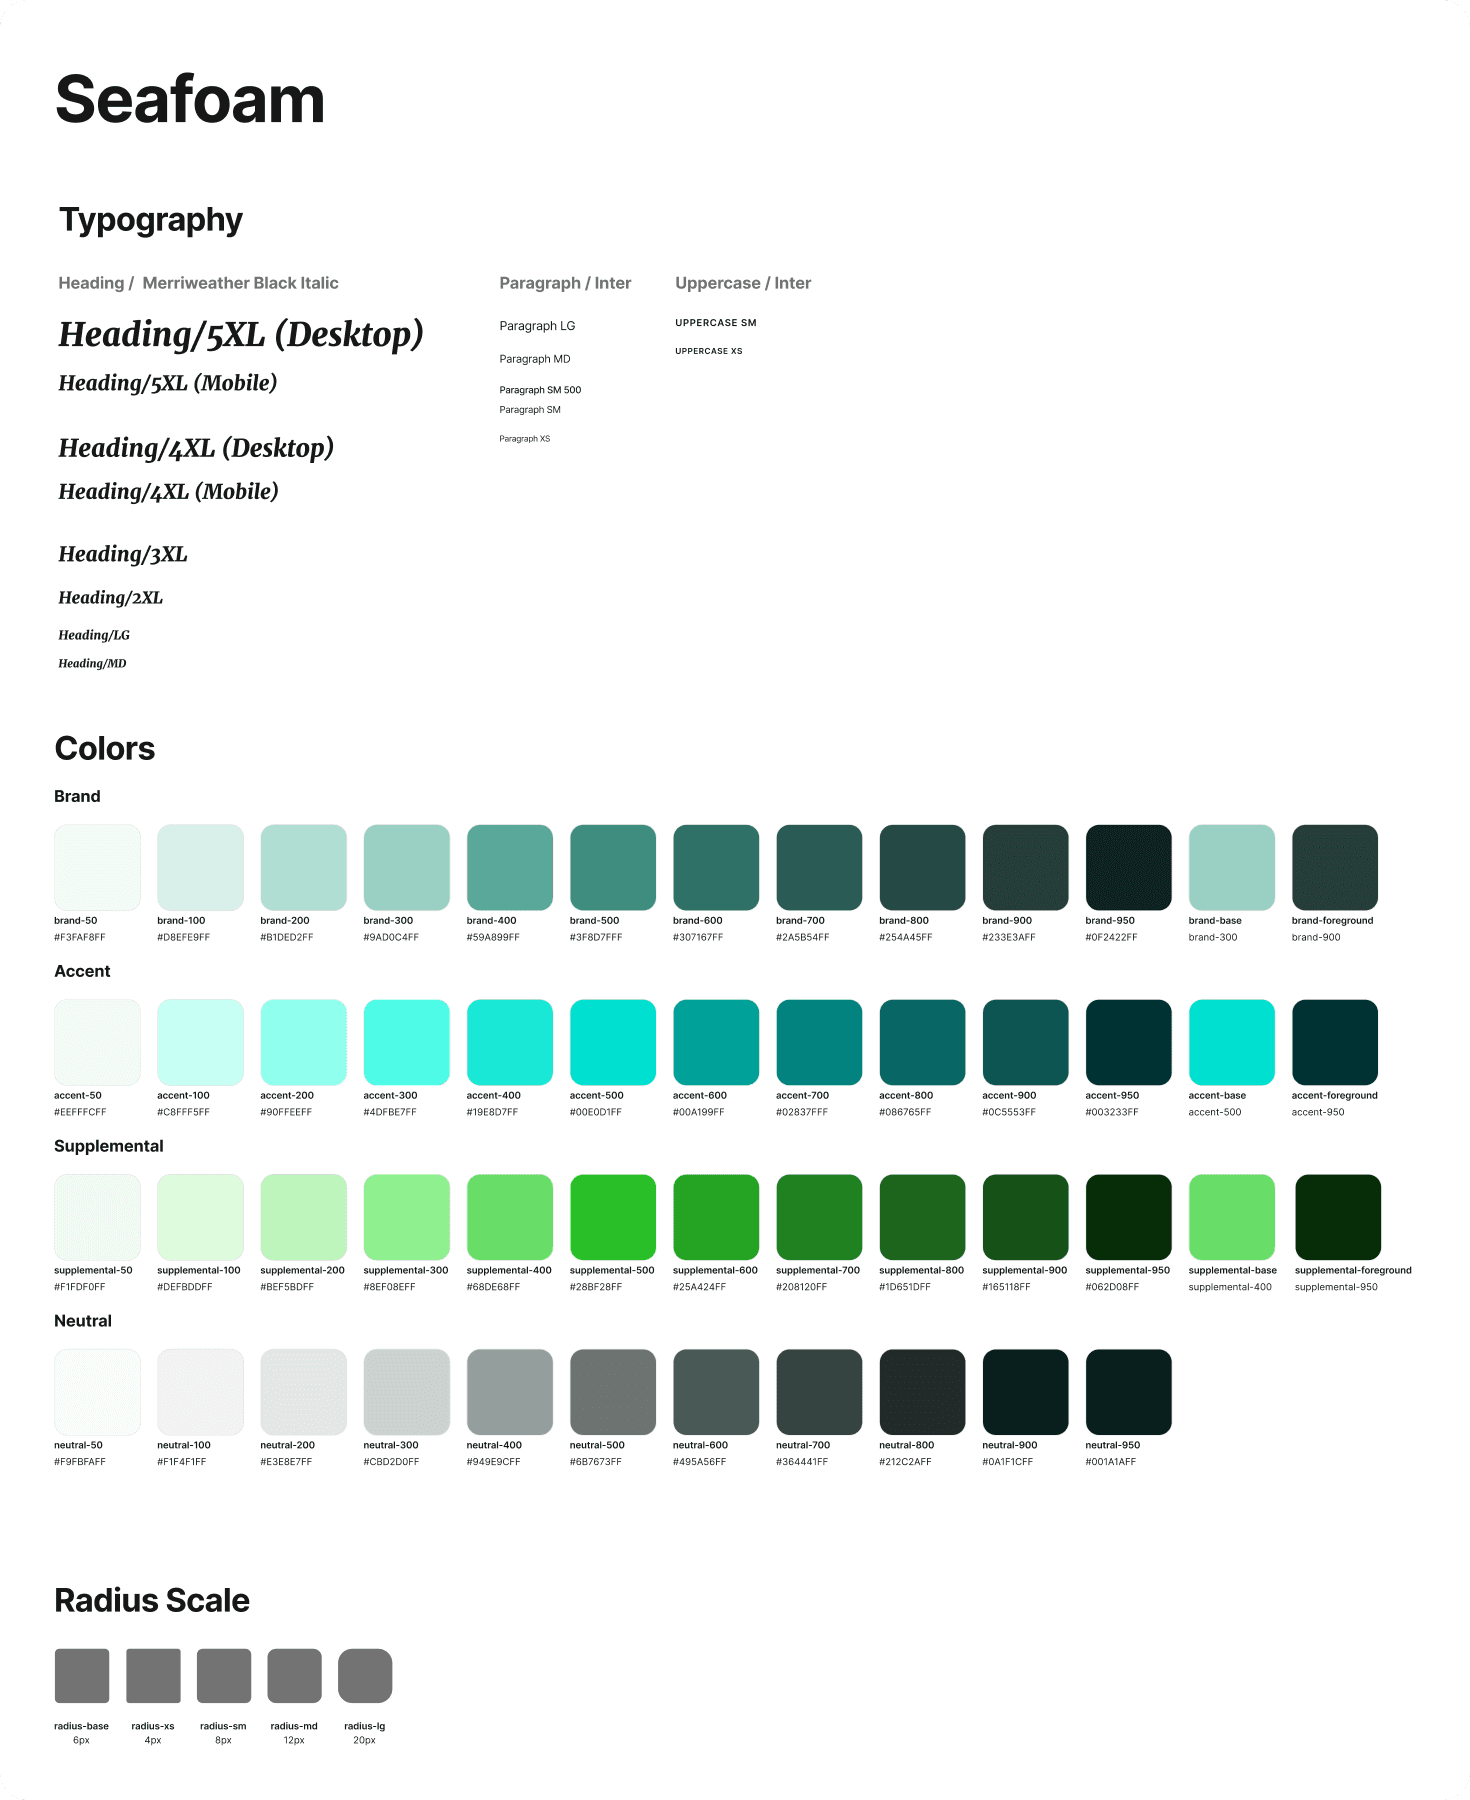Select the Supplemental group label

(x=109, y=1146)
